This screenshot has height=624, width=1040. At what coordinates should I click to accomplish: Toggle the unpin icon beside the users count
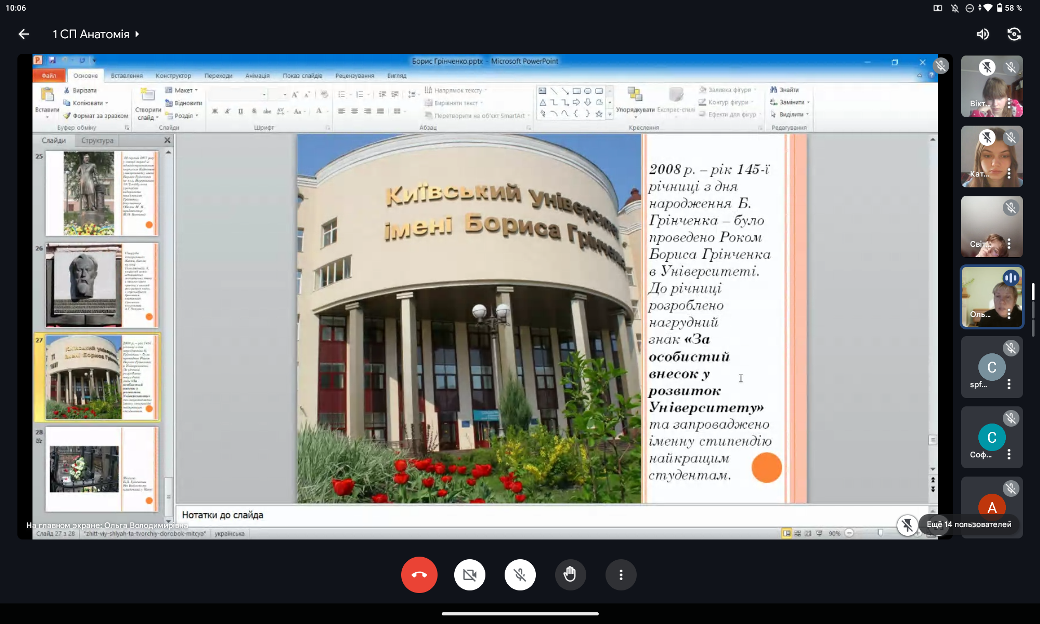click(x=907, y=524)
